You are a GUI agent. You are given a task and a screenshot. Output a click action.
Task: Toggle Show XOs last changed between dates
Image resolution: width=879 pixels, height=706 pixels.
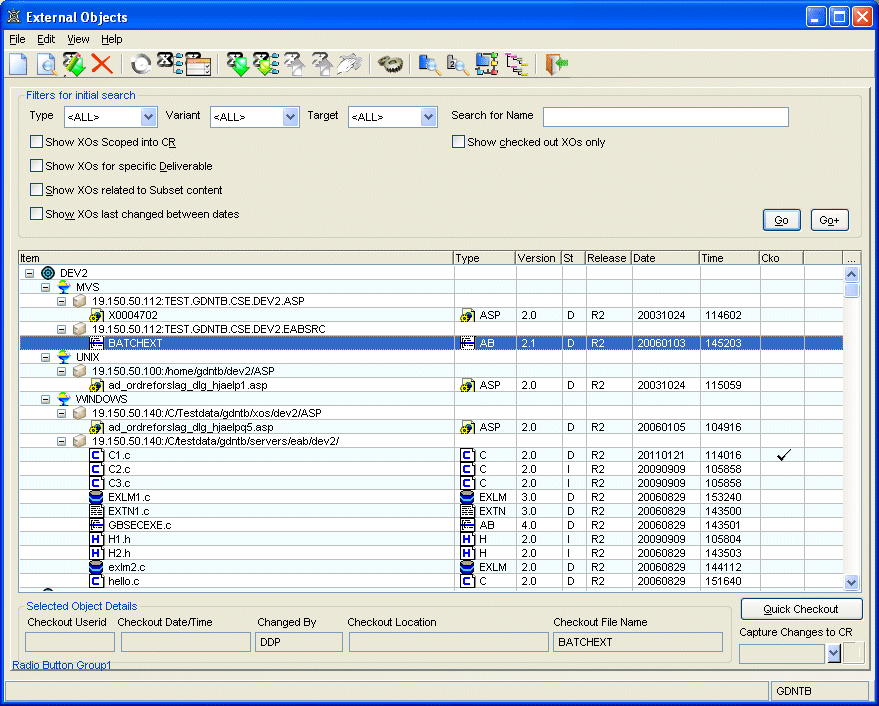(x=37, y=214)
